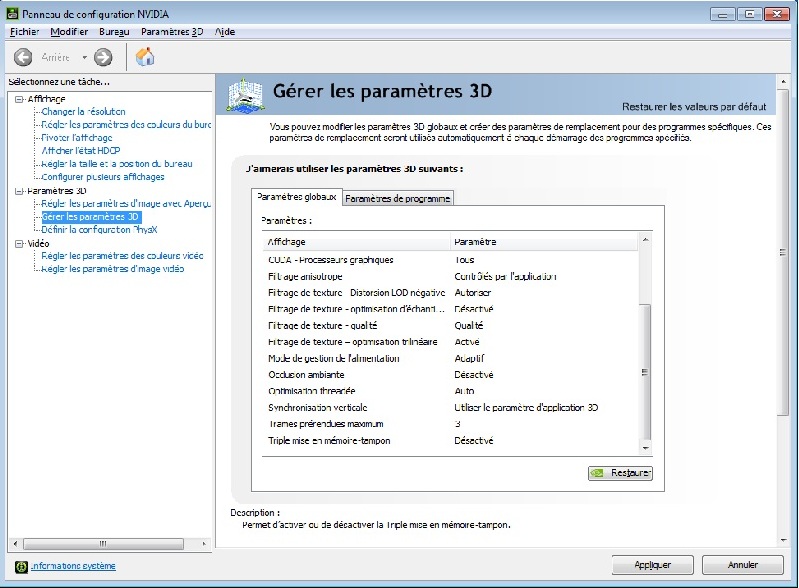Minimize the NVIDIA control panel window
The width and height of the screenshot is (799, 588).
click(723, 14)
